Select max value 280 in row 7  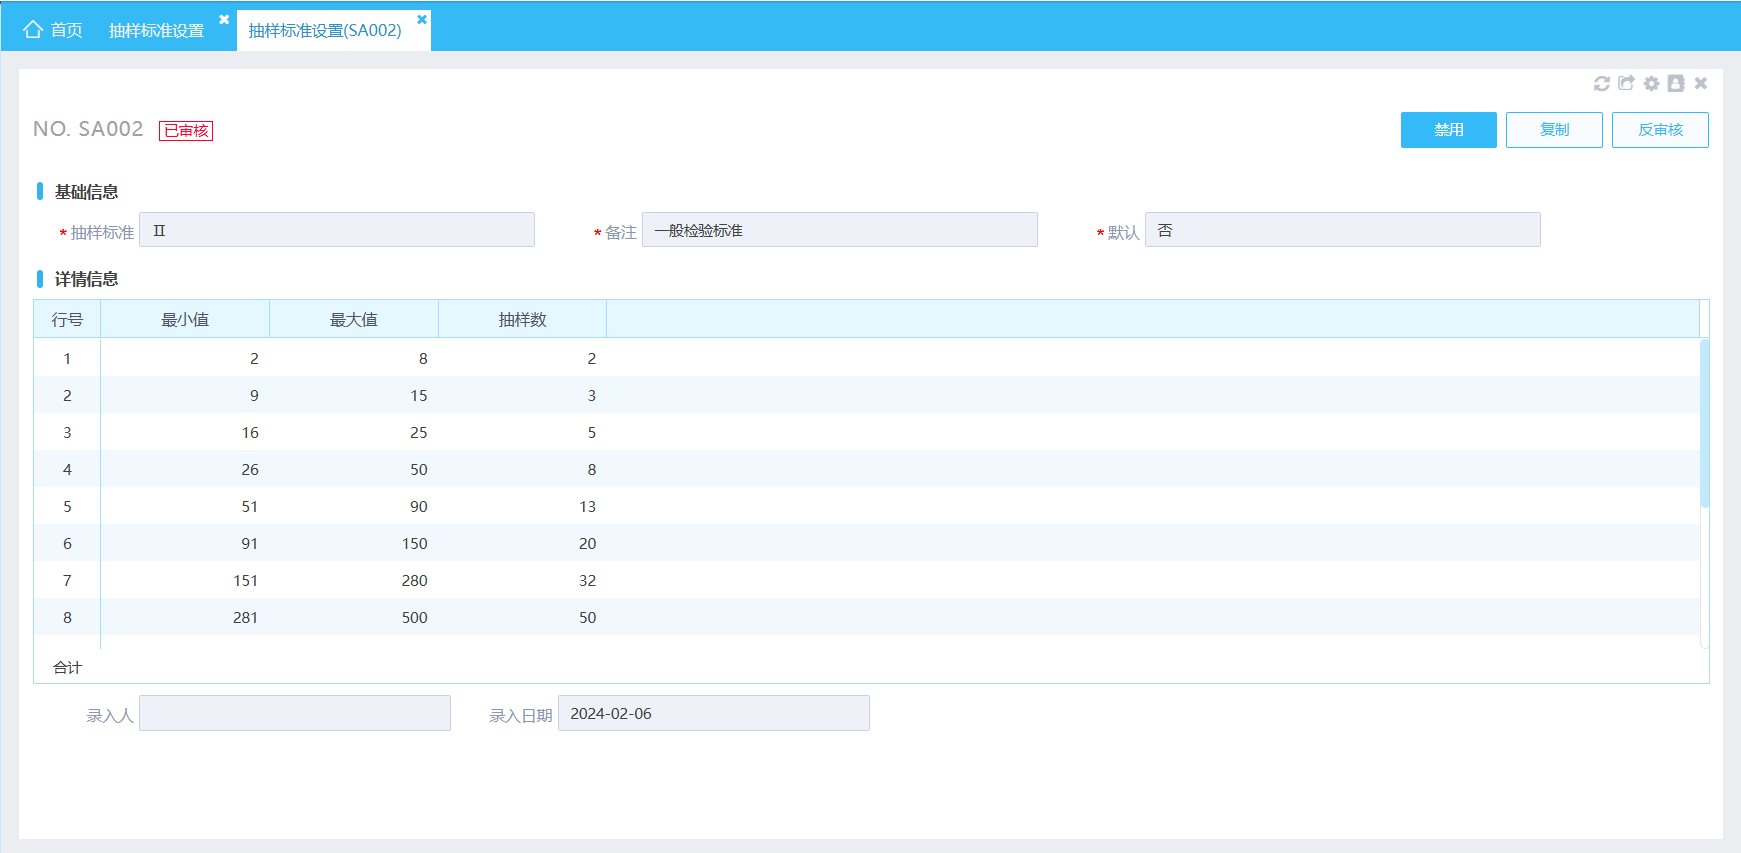415,581
